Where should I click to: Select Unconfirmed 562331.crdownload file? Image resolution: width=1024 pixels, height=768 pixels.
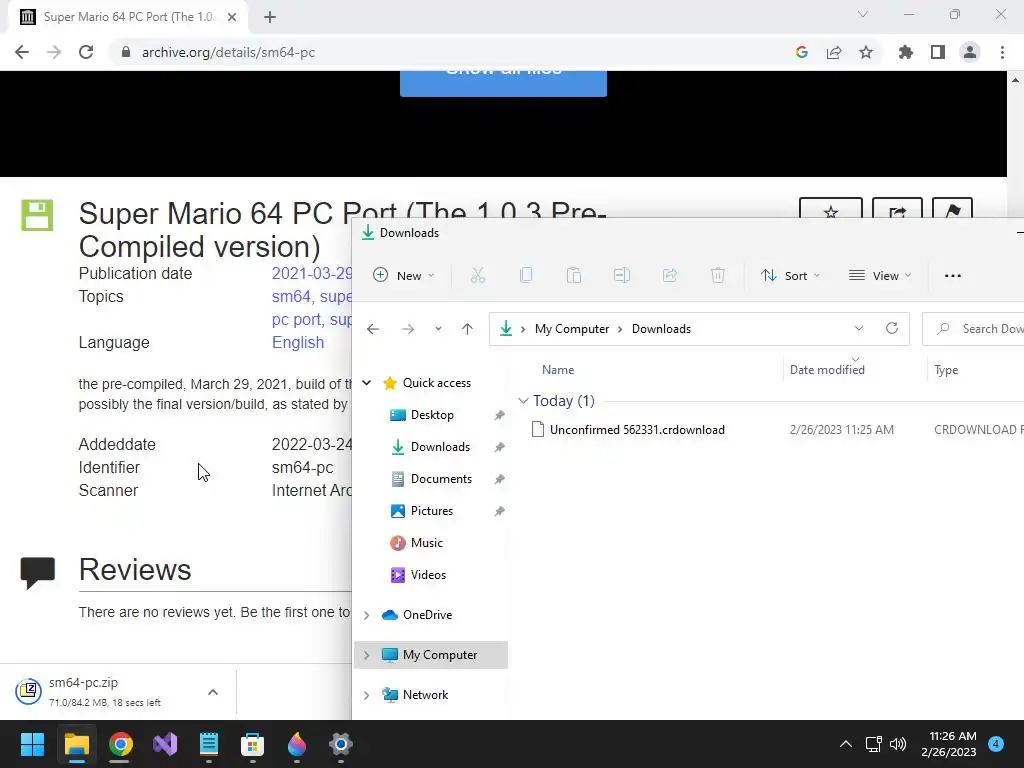point(637,430)
